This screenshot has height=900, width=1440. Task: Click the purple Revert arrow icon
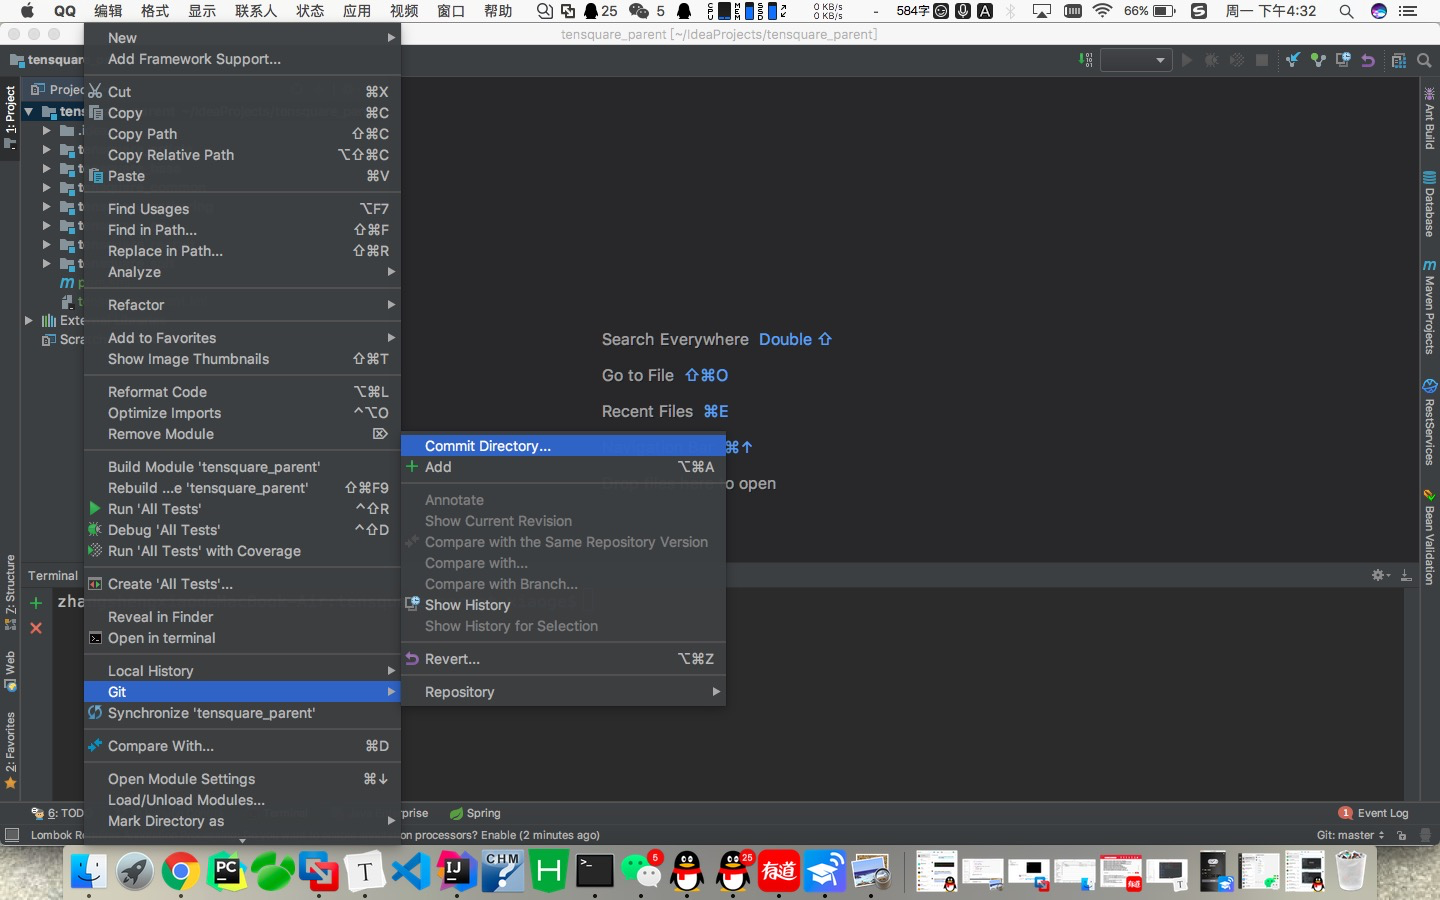(1368, 60)
